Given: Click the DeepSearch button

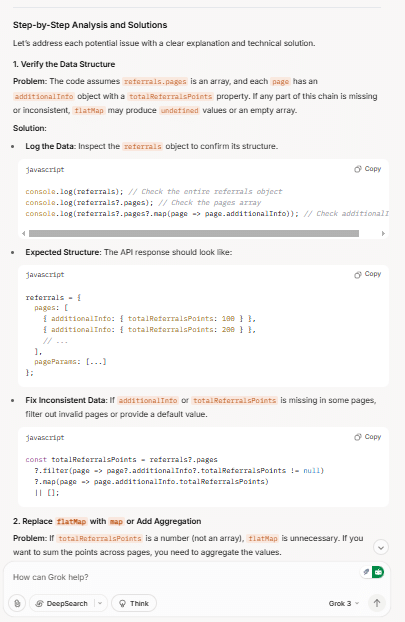Looking at the screenshot, I should click(61, 603).
